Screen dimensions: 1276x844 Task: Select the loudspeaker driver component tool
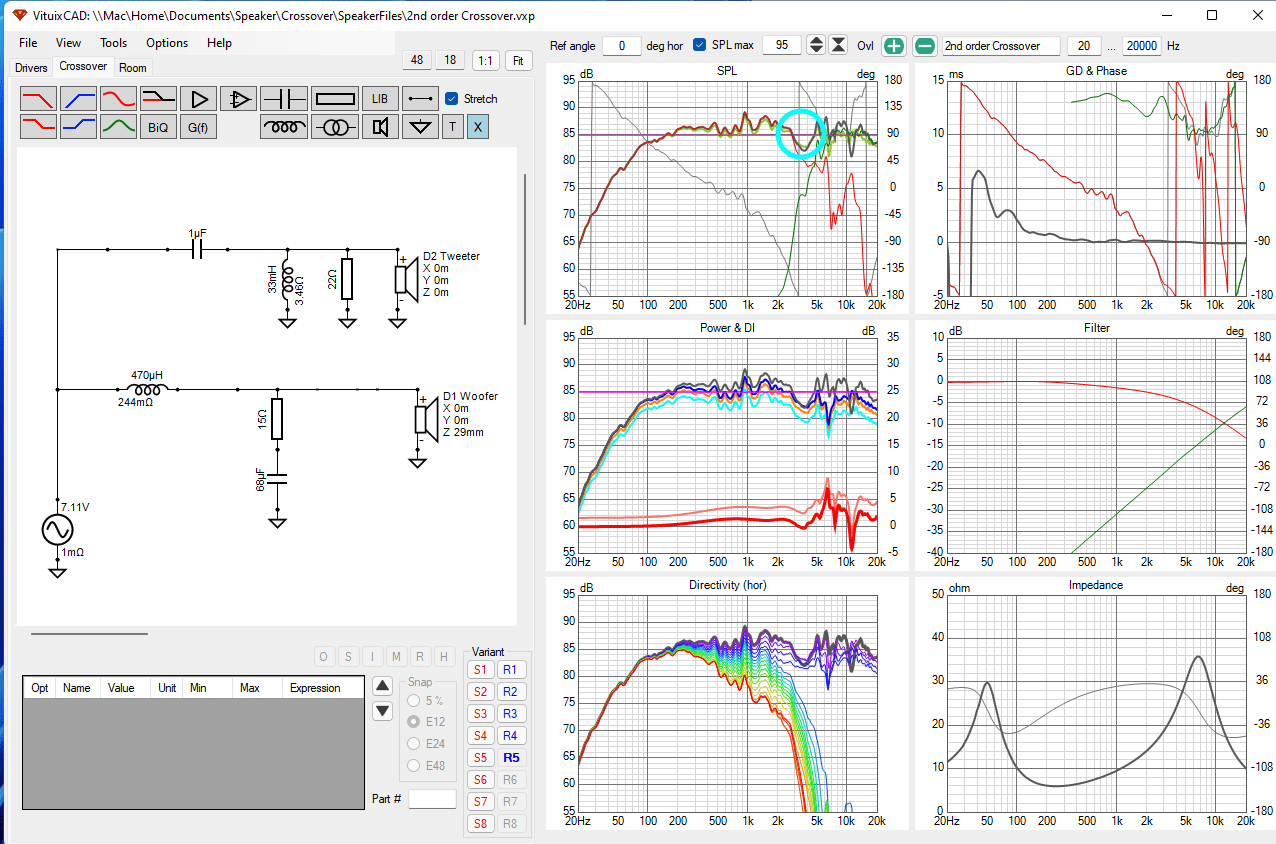pos(380,126)
